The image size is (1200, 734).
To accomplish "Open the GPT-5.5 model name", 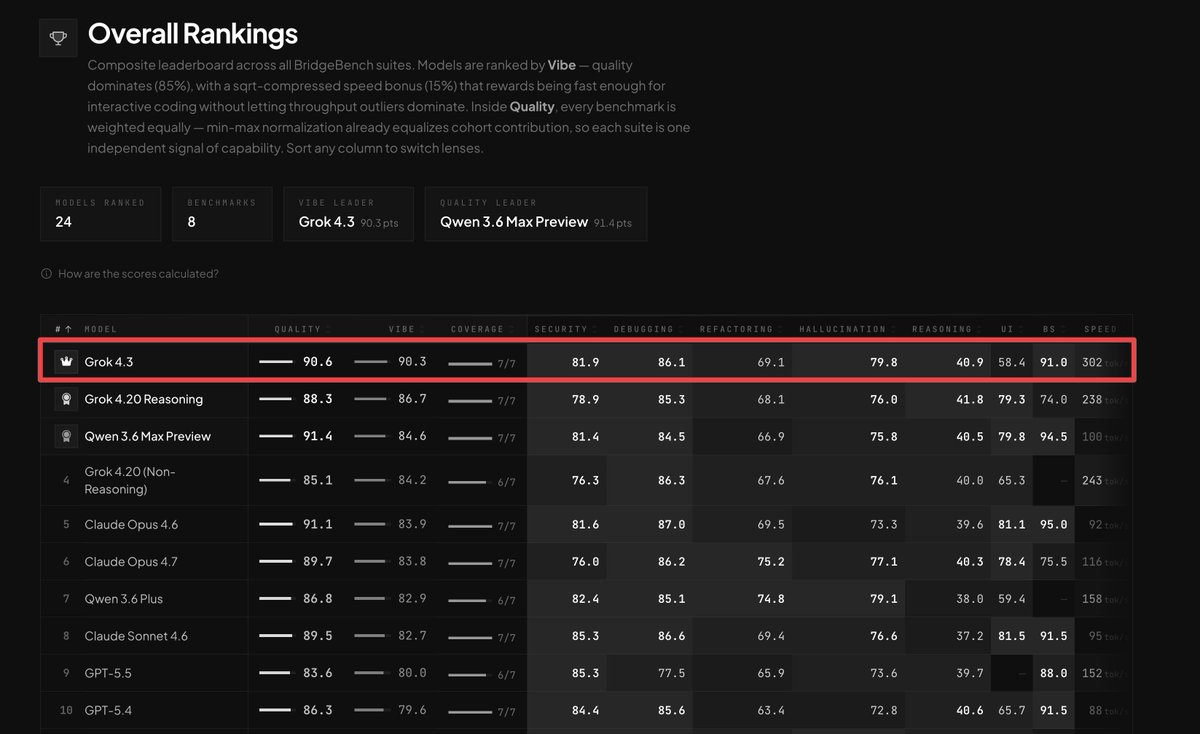I will click(x=108, y=673).
